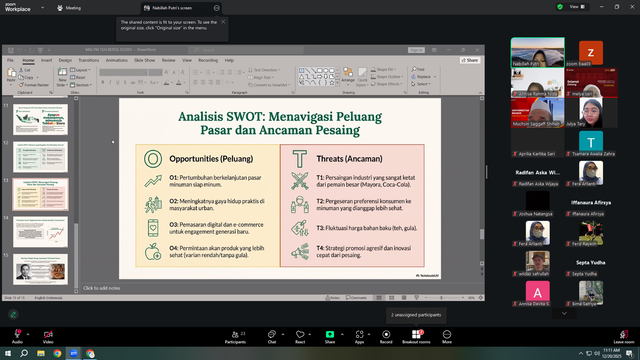Expand the participant gallery down chevron
Image resolution: width=640 pixels, height=360 pixels.
pos(564,313)
